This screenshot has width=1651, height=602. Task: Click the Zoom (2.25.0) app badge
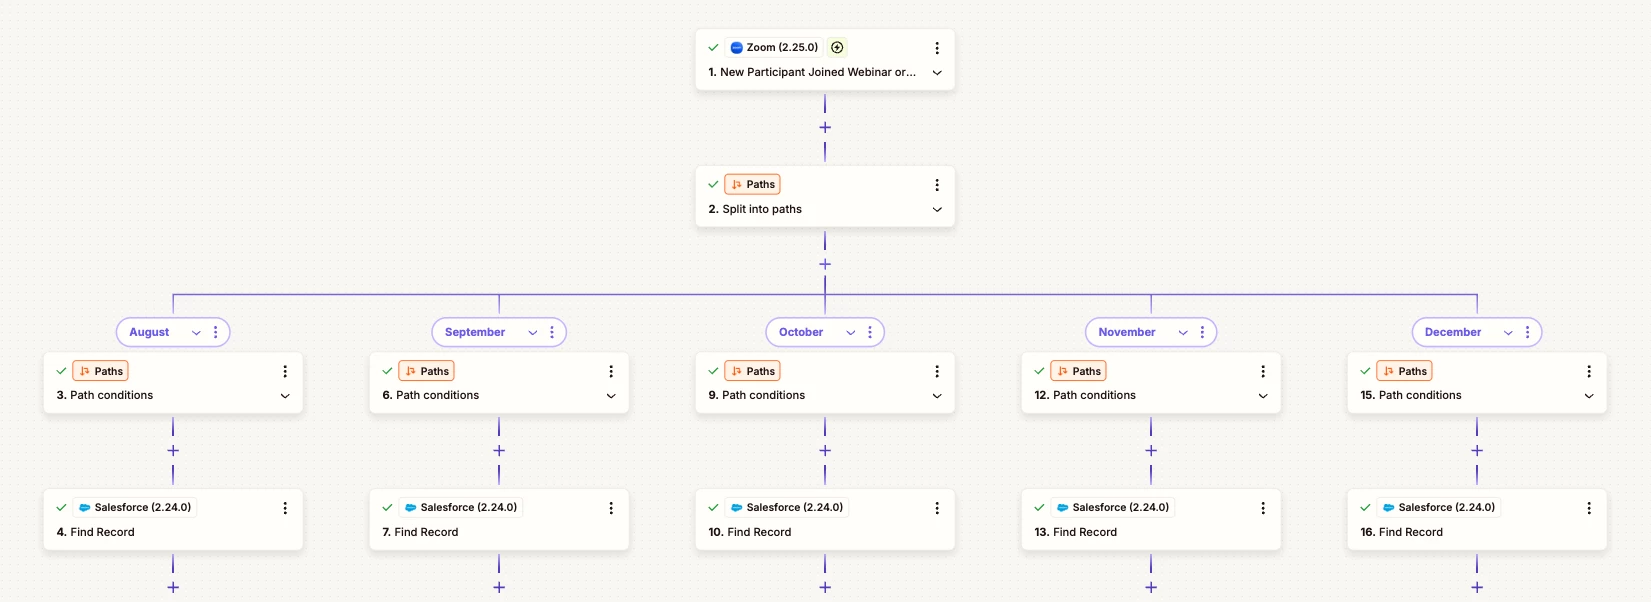pos(774,47)
